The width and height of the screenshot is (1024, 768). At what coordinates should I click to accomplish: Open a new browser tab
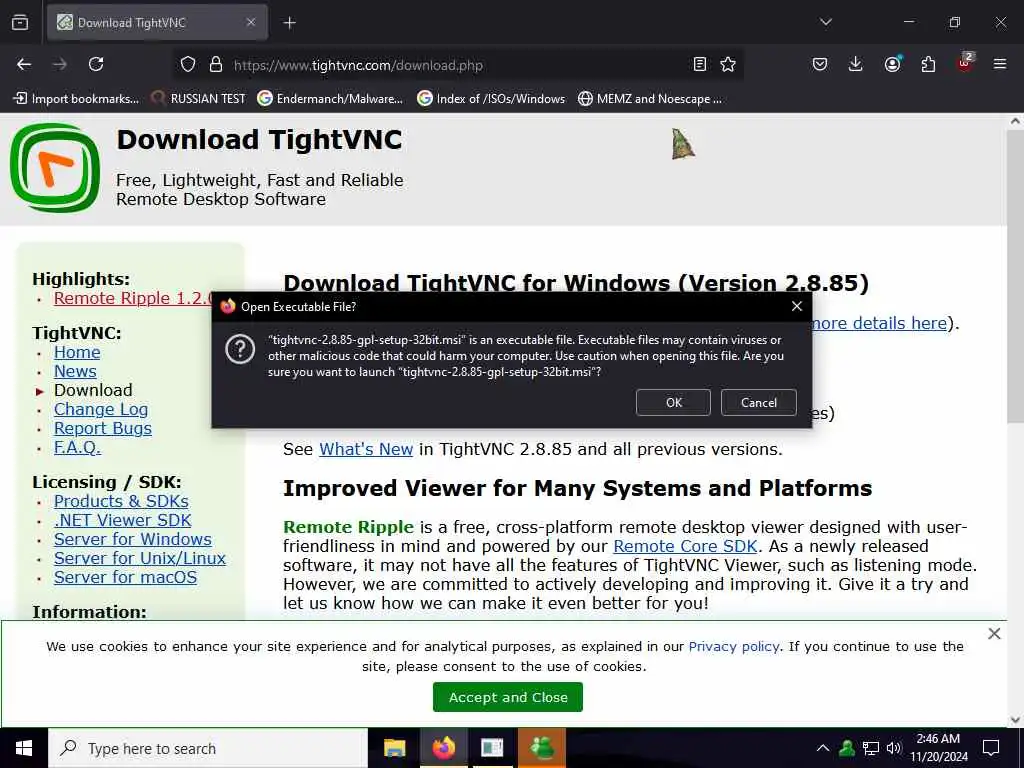click(x=289, y=23)
